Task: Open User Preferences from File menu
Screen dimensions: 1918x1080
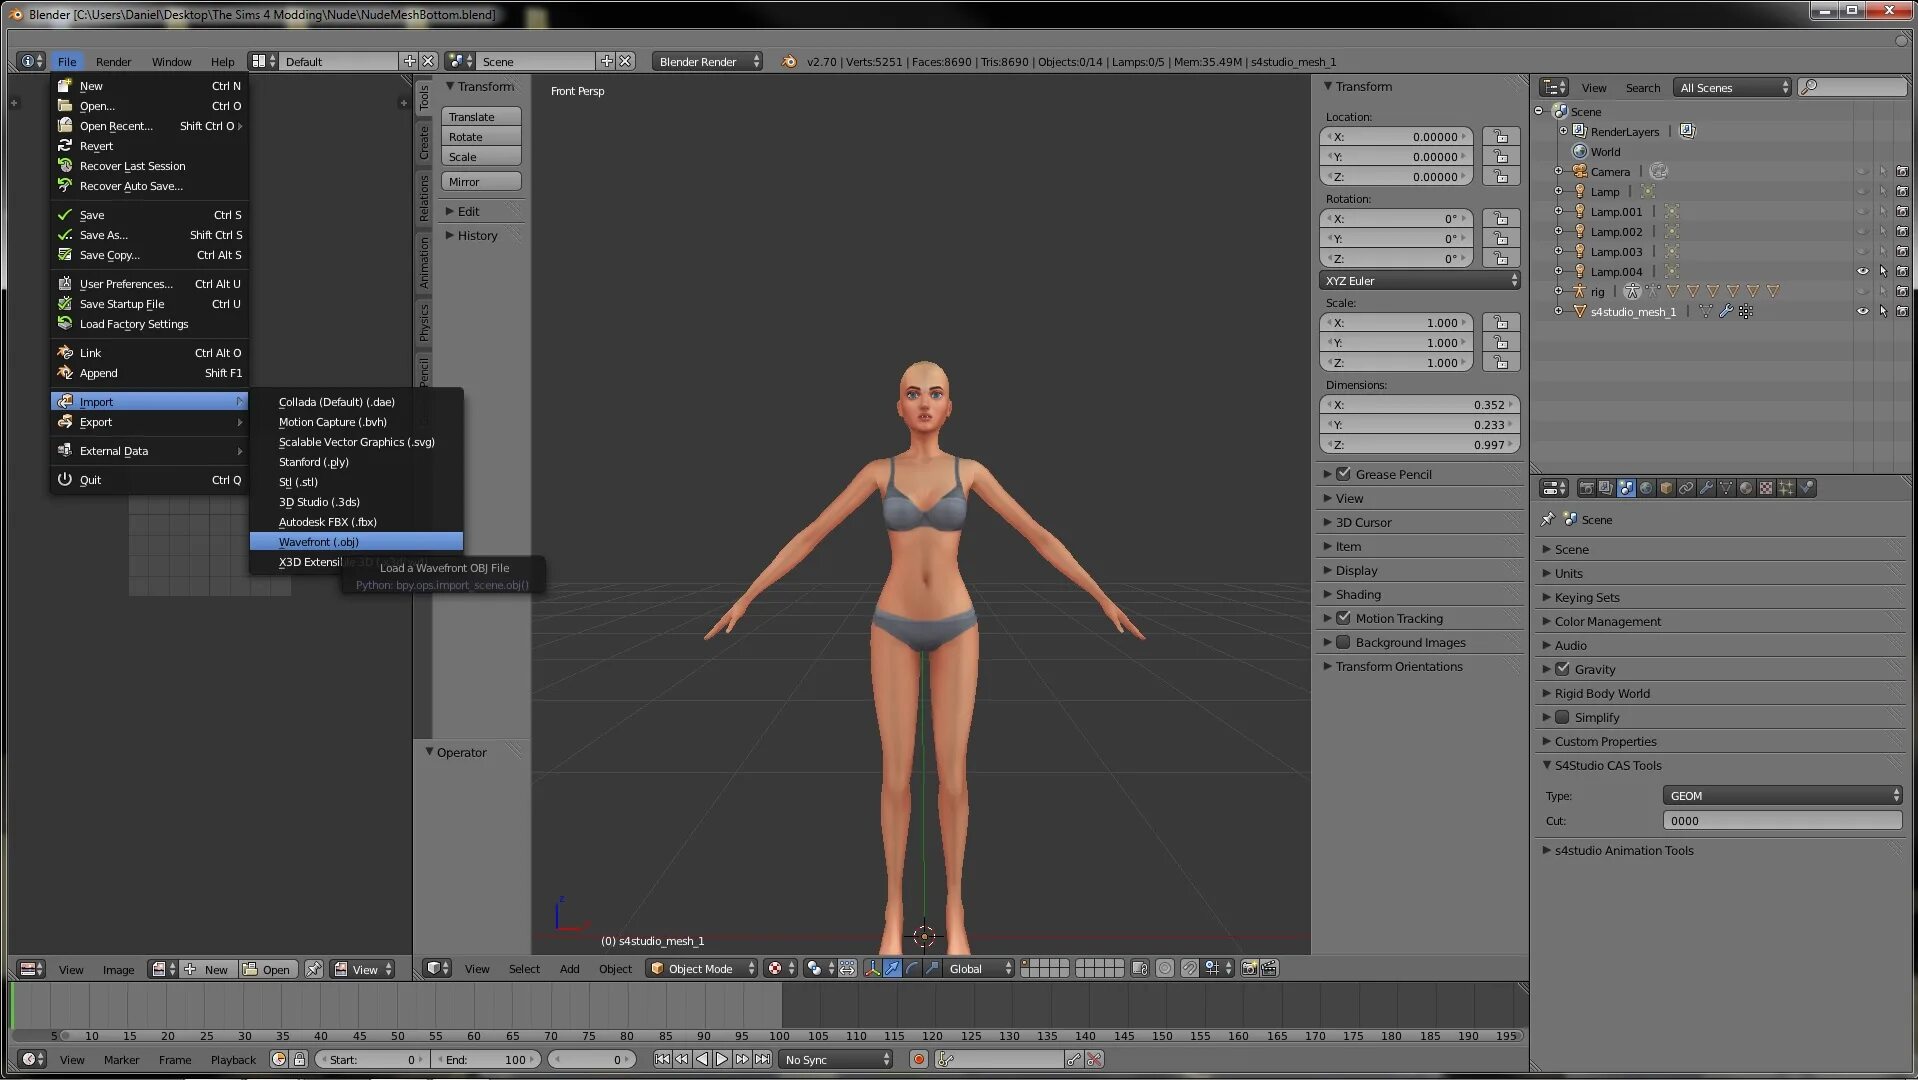Action: 150,284
